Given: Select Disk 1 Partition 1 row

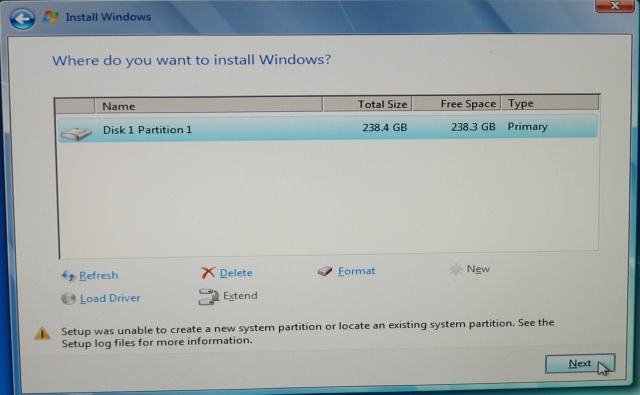Looking at the screenshot, I should [x=328, y=129].
